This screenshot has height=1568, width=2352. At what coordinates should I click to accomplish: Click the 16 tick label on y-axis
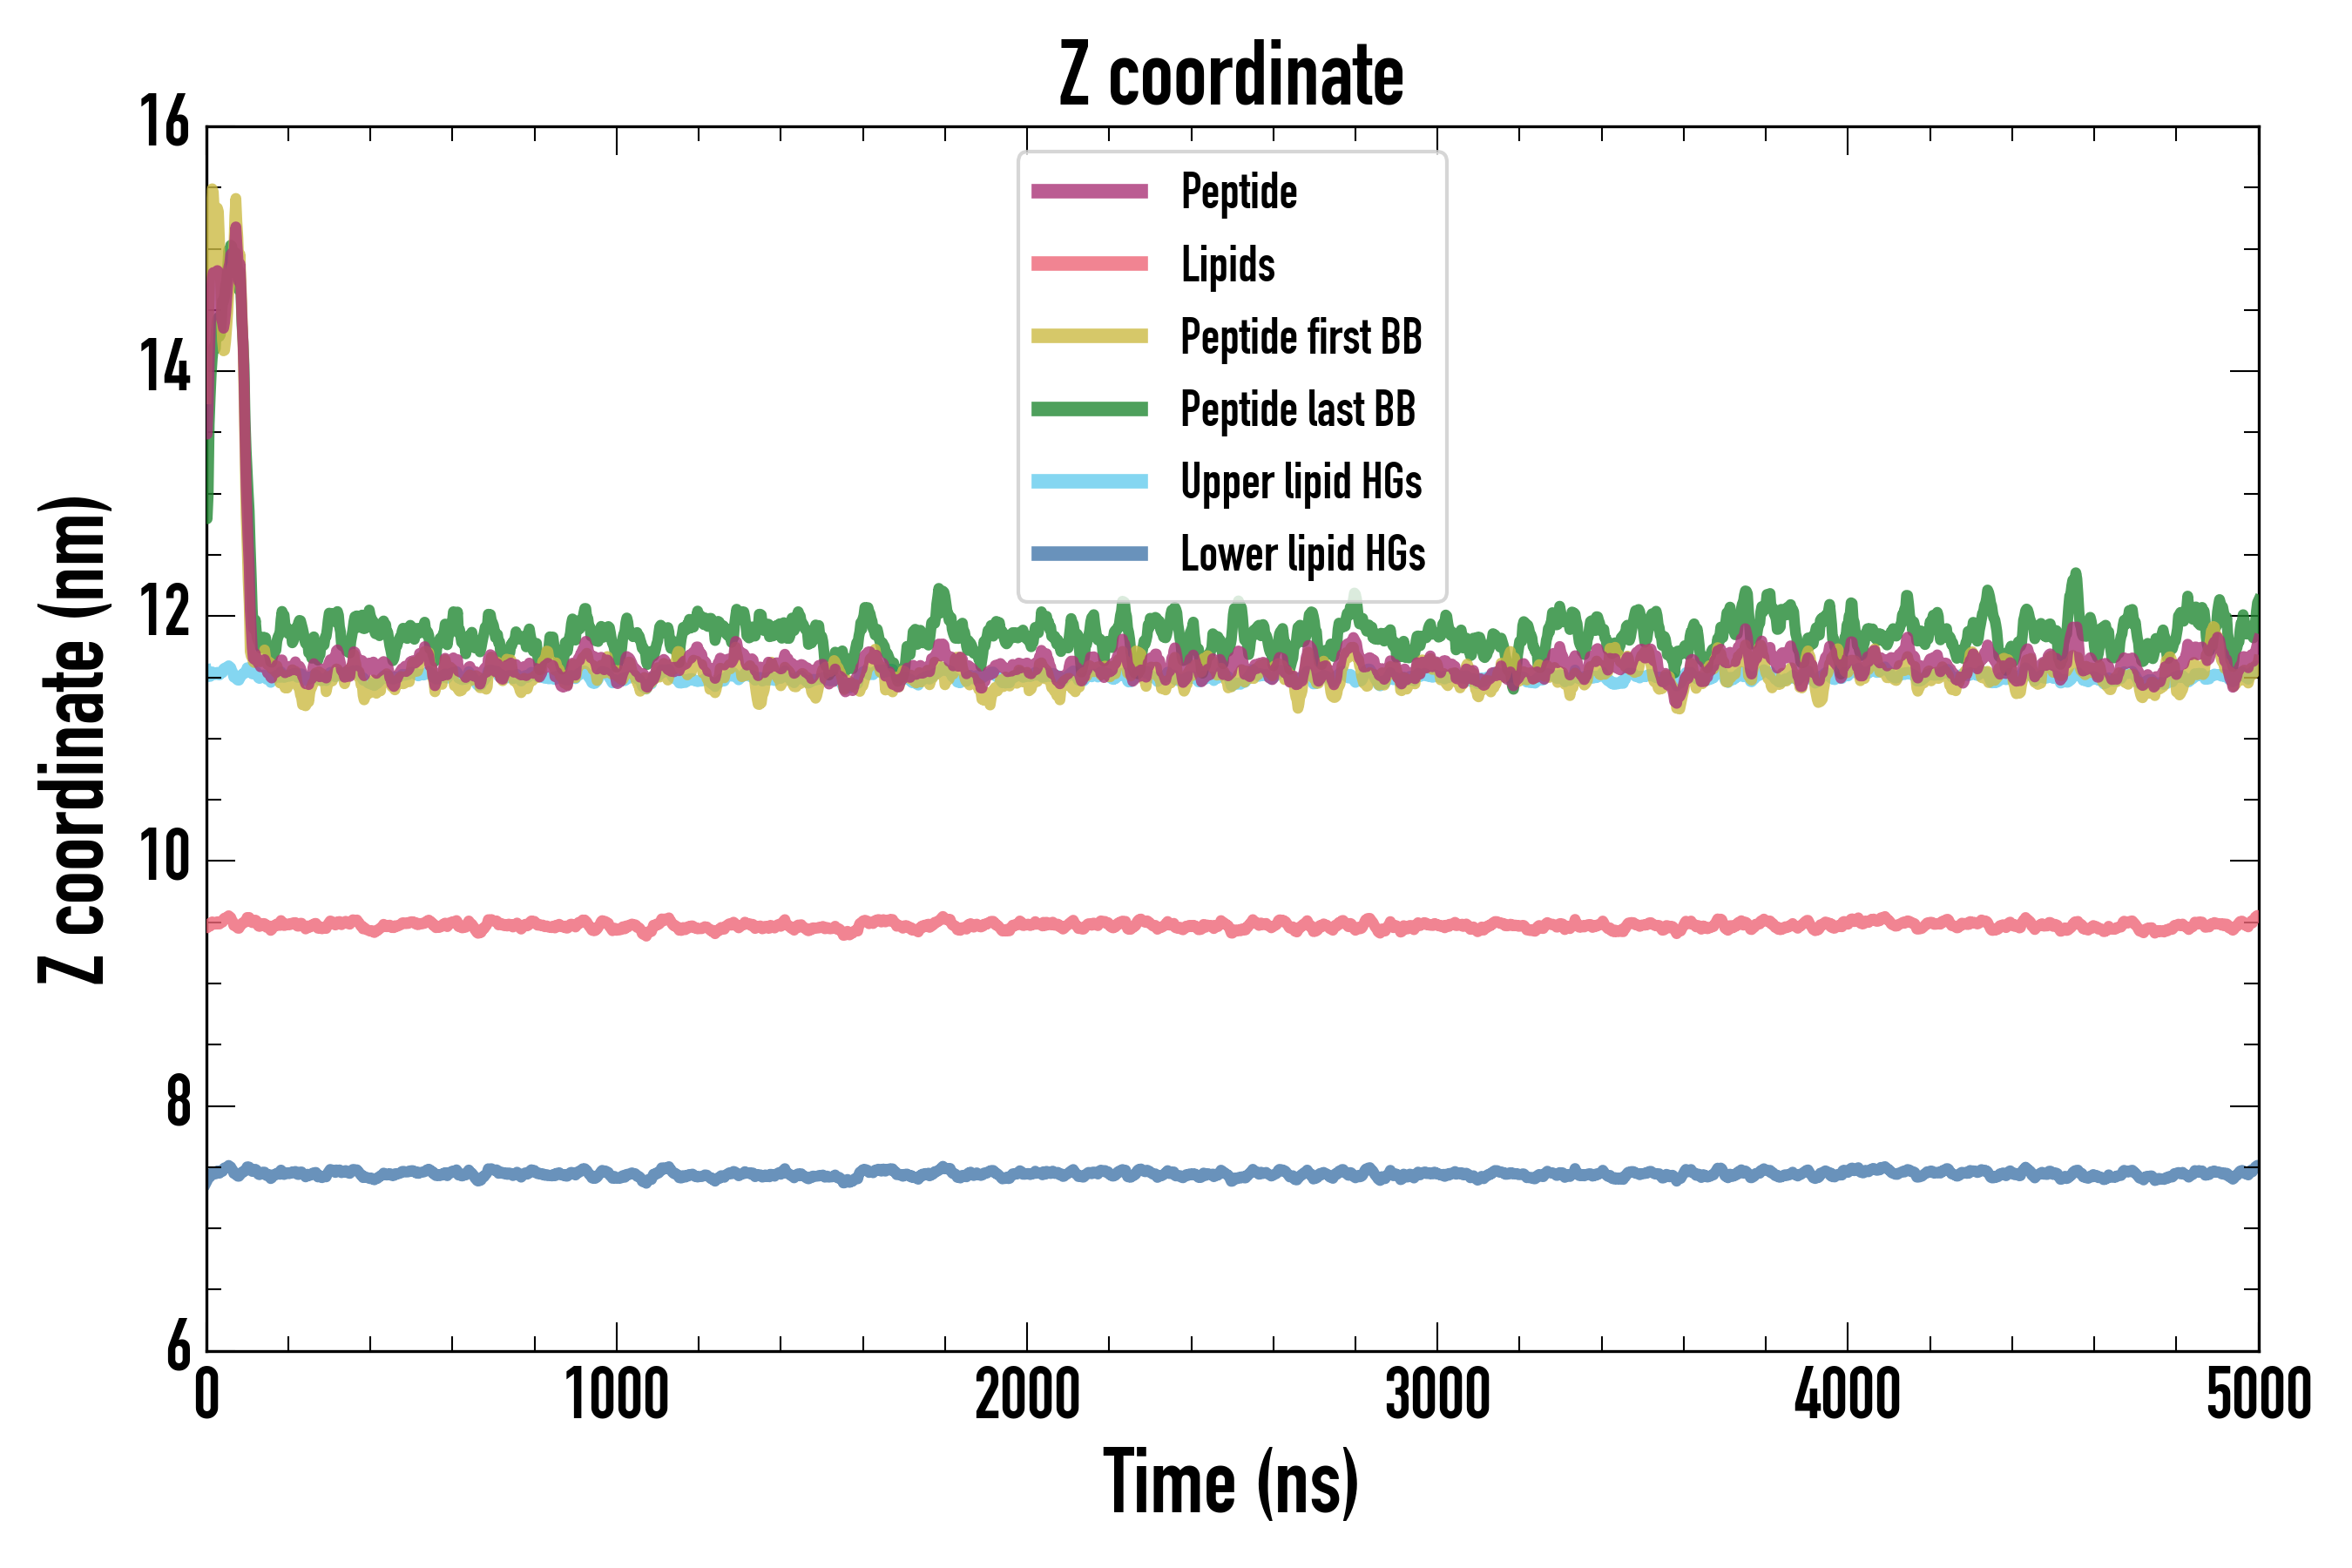coord(164,122)
